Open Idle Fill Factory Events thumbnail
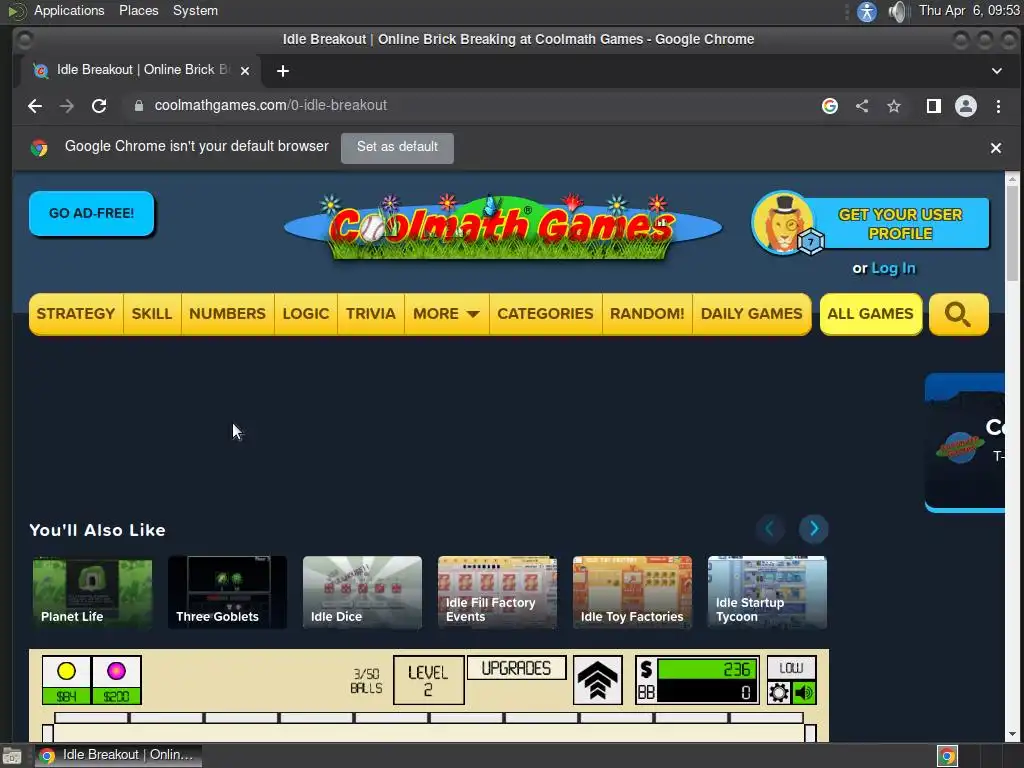Screen dimensions: 1024x768 point(498,592)
